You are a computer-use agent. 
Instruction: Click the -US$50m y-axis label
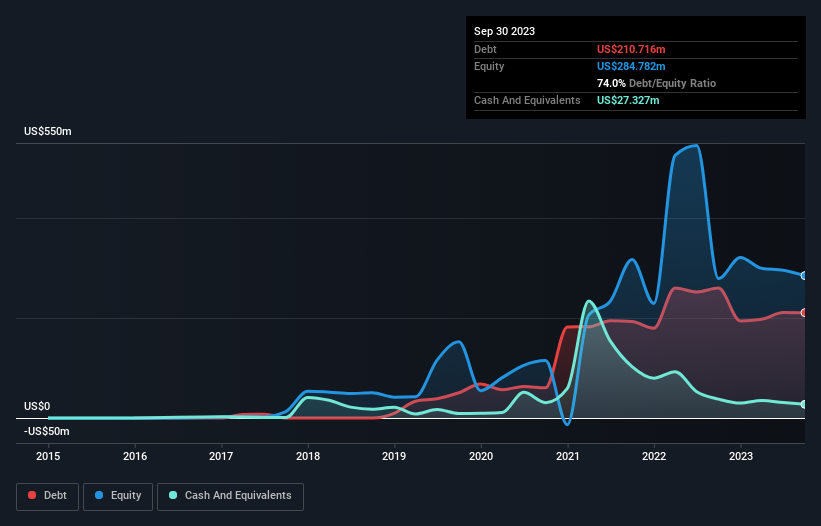tap(47, 431)
